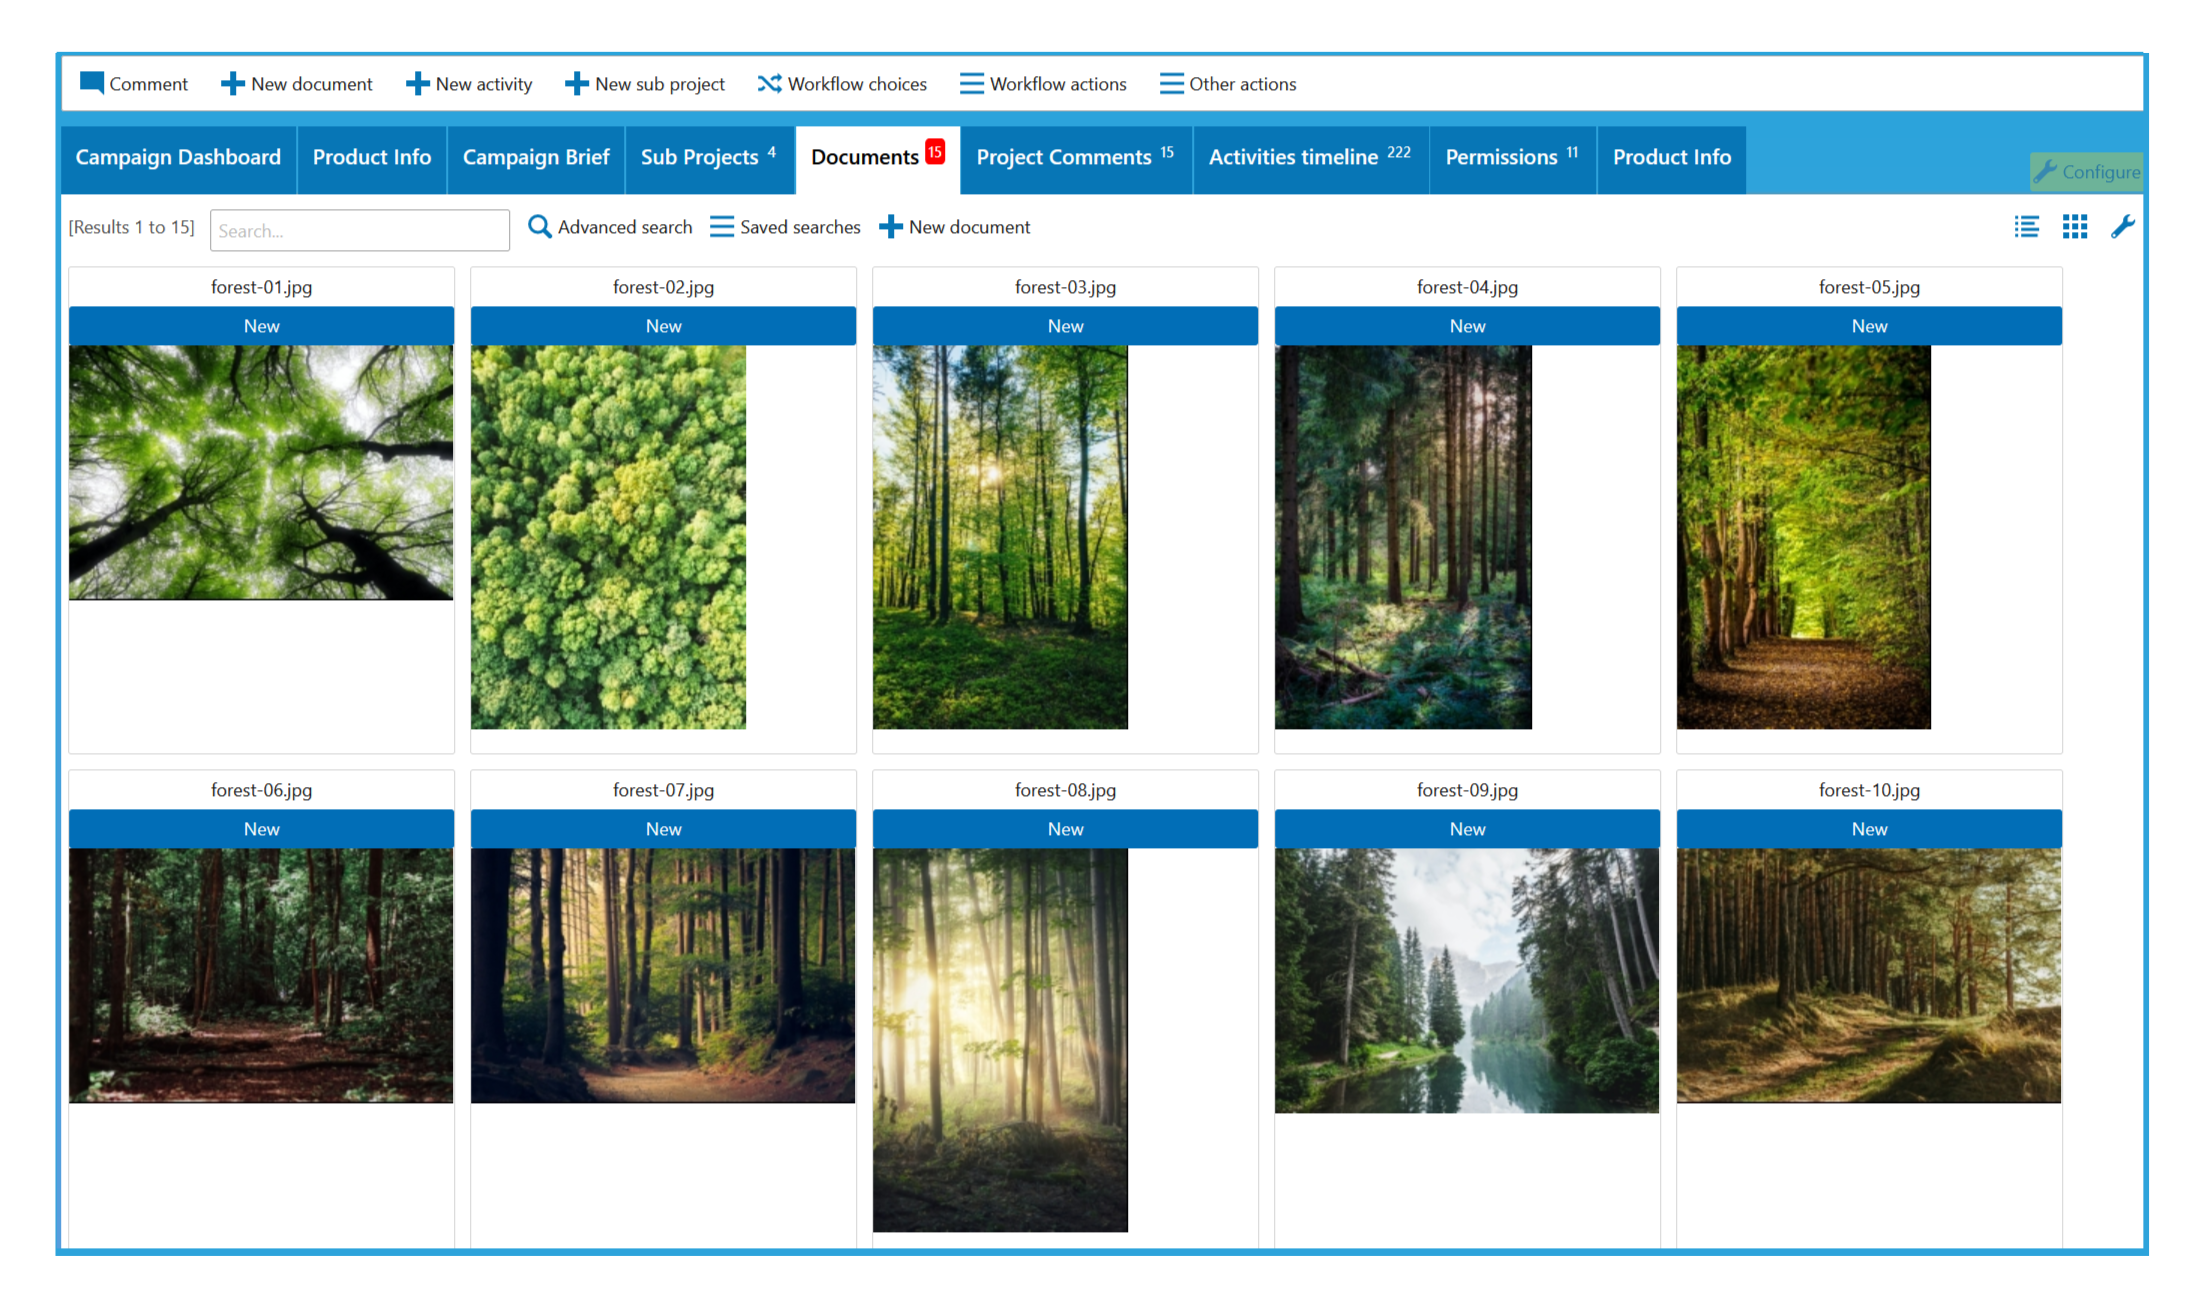Click the Results 1 to 15 counter
This screenshot has height=1300, width=2200.
(x=131, y=227)
